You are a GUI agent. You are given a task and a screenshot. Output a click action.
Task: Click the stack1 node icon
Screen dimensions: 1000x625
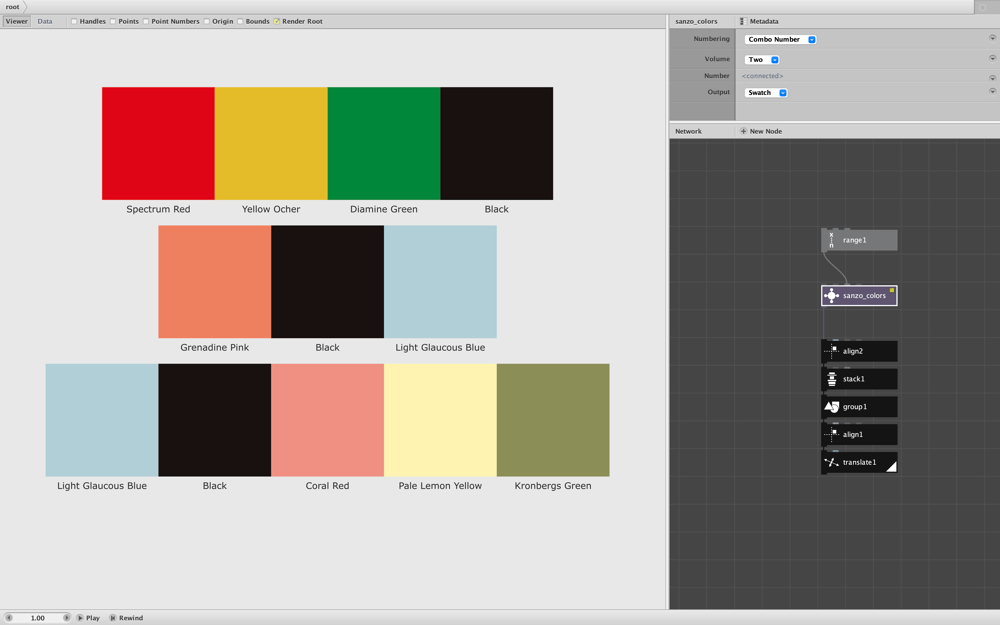[831, 379]
